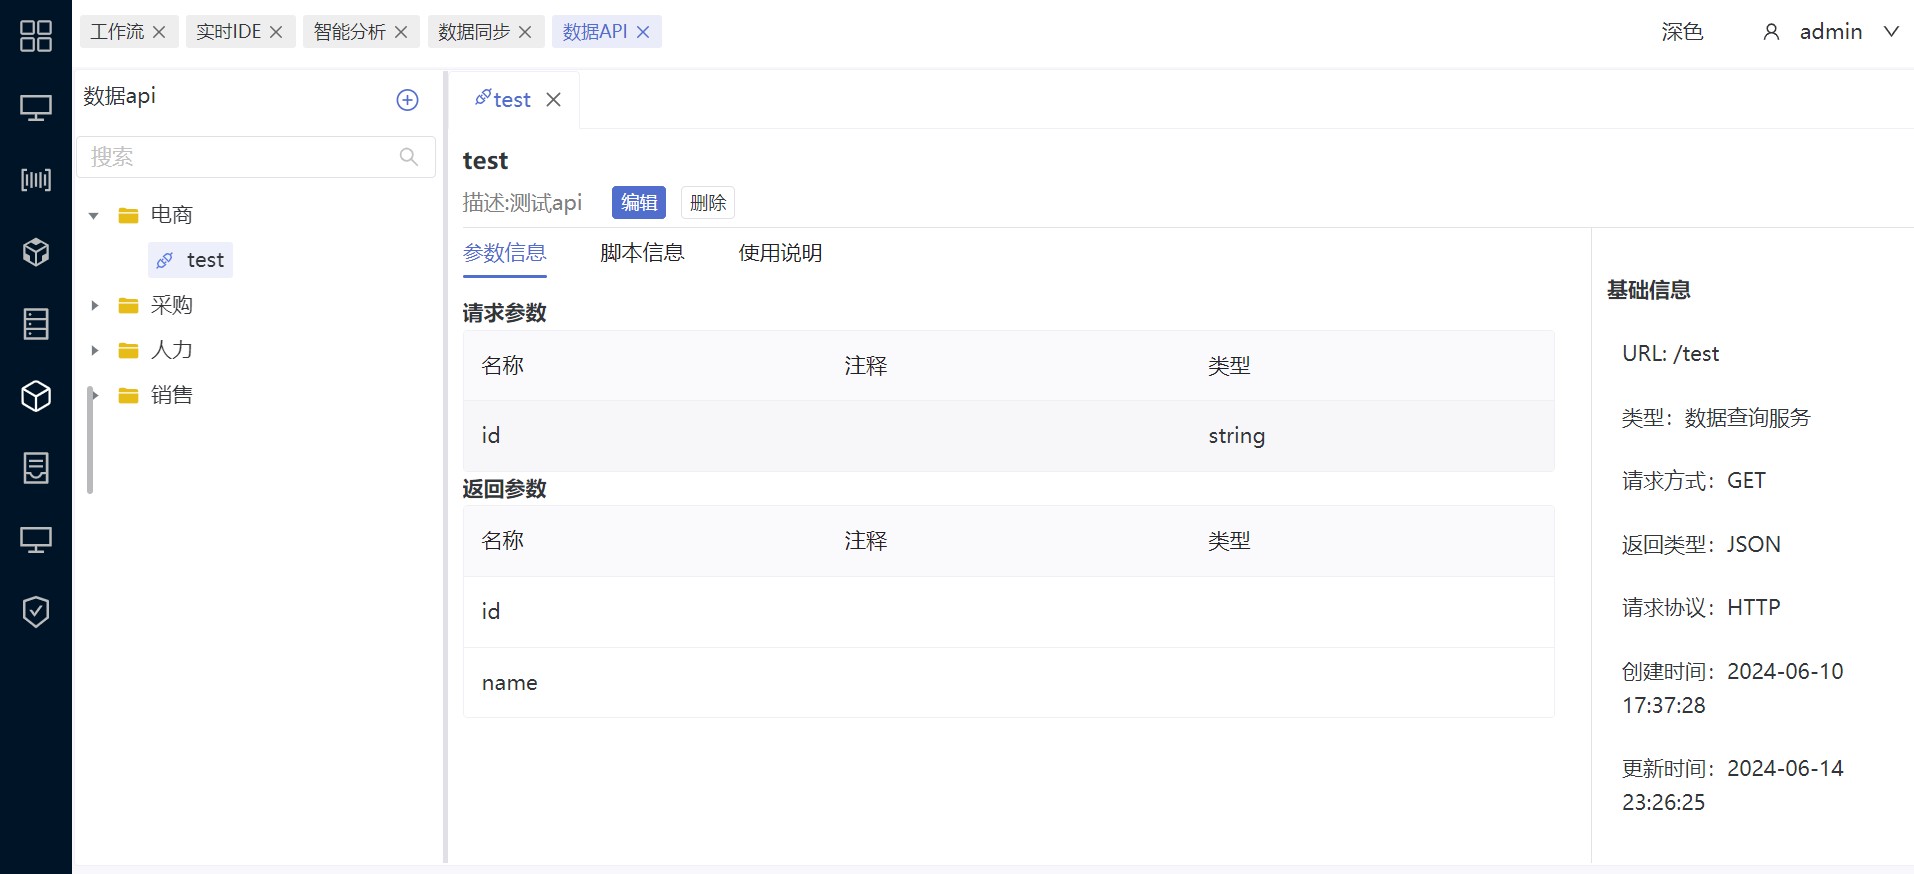1914x874 pixels.
Task: Click the admin user avatar icon
Action: [1771, 32]
